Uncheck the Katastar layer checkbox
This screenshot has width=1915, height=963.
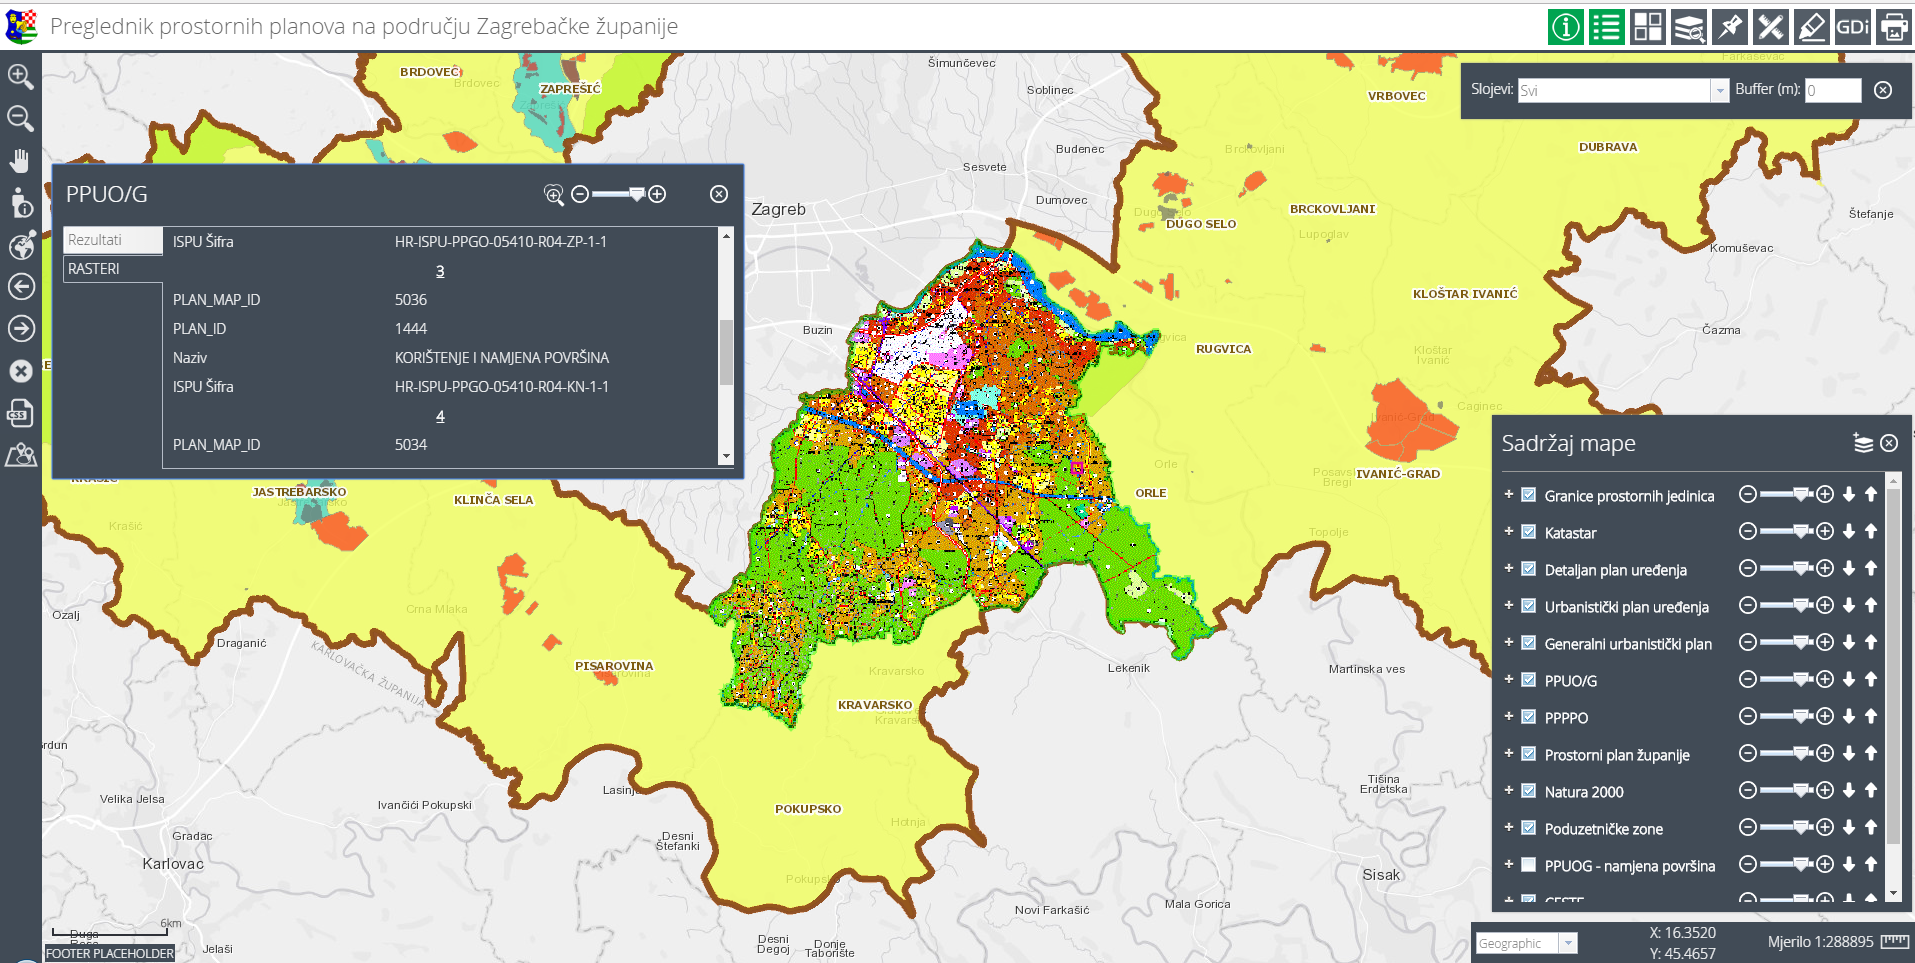click(1528, 532)
